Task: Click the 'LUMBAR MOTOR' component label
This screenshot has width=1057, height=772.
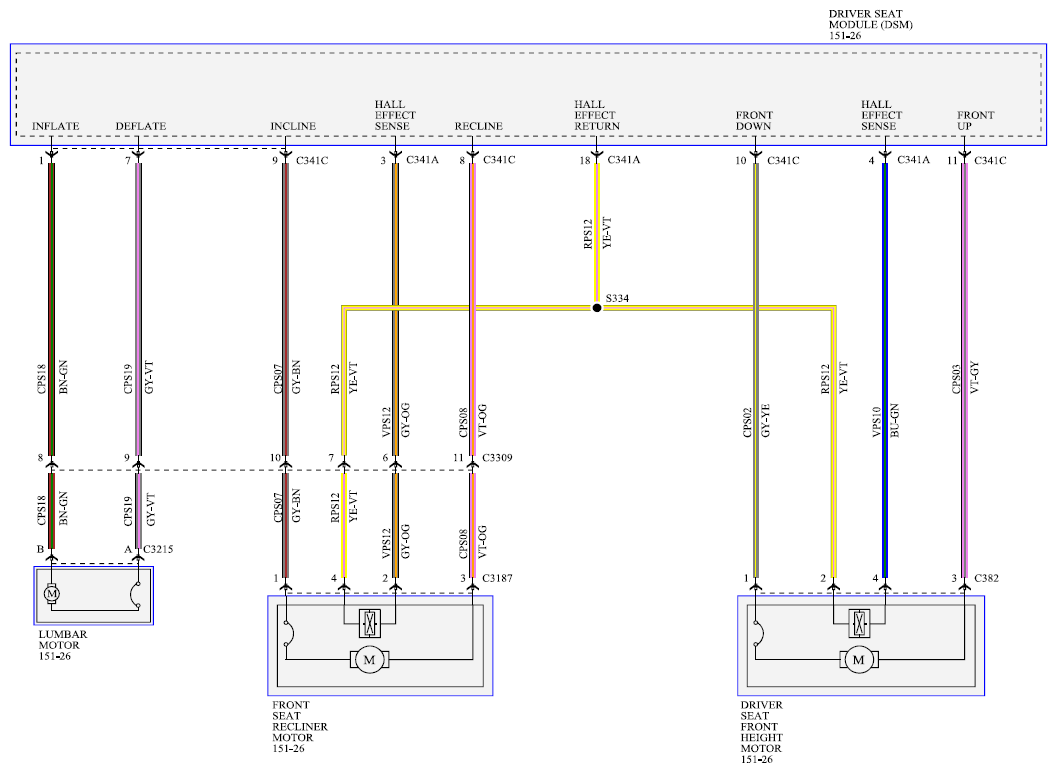Action: (63, 640)
